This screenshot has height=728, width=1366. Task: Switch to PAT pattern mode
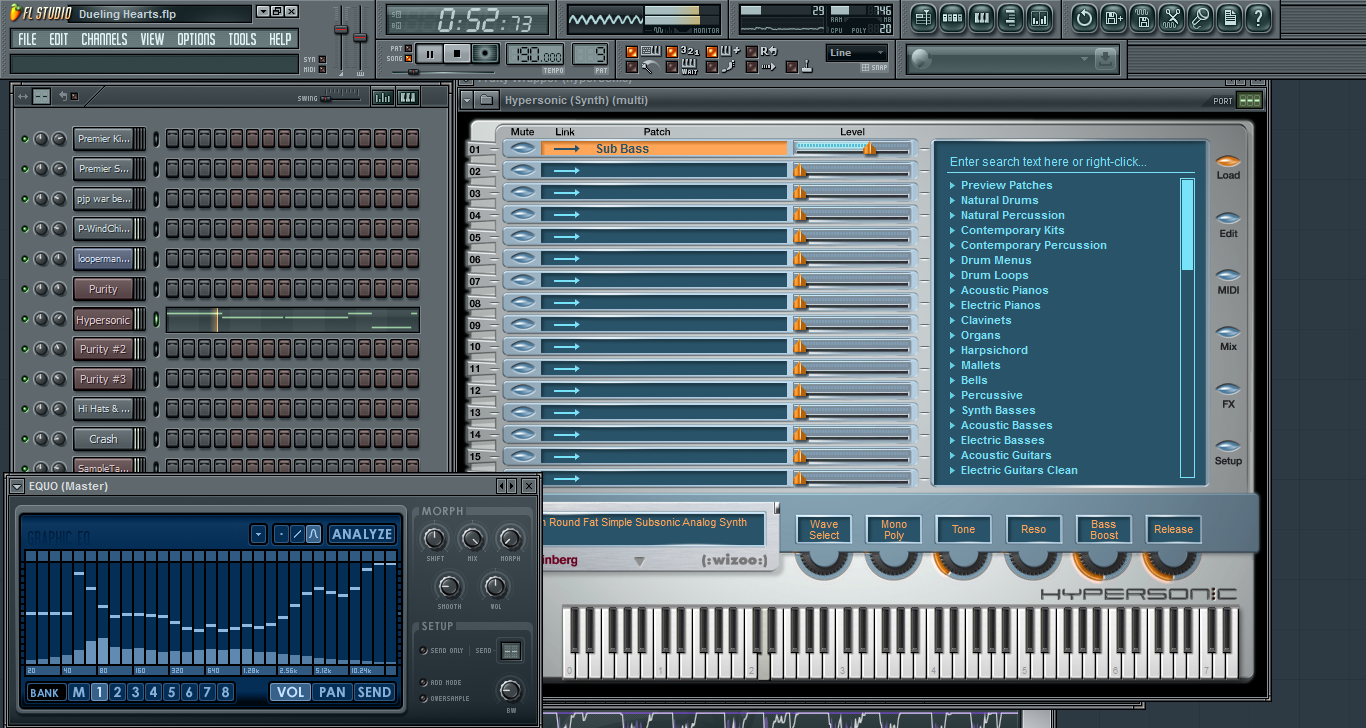point(408,48)
